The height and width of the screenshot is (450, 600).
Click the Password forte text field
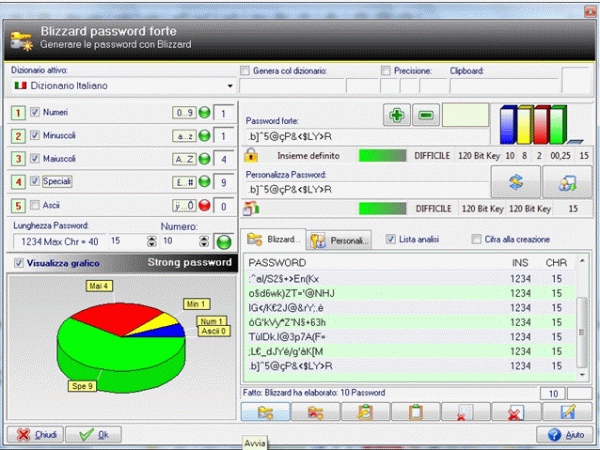[367, 137]
